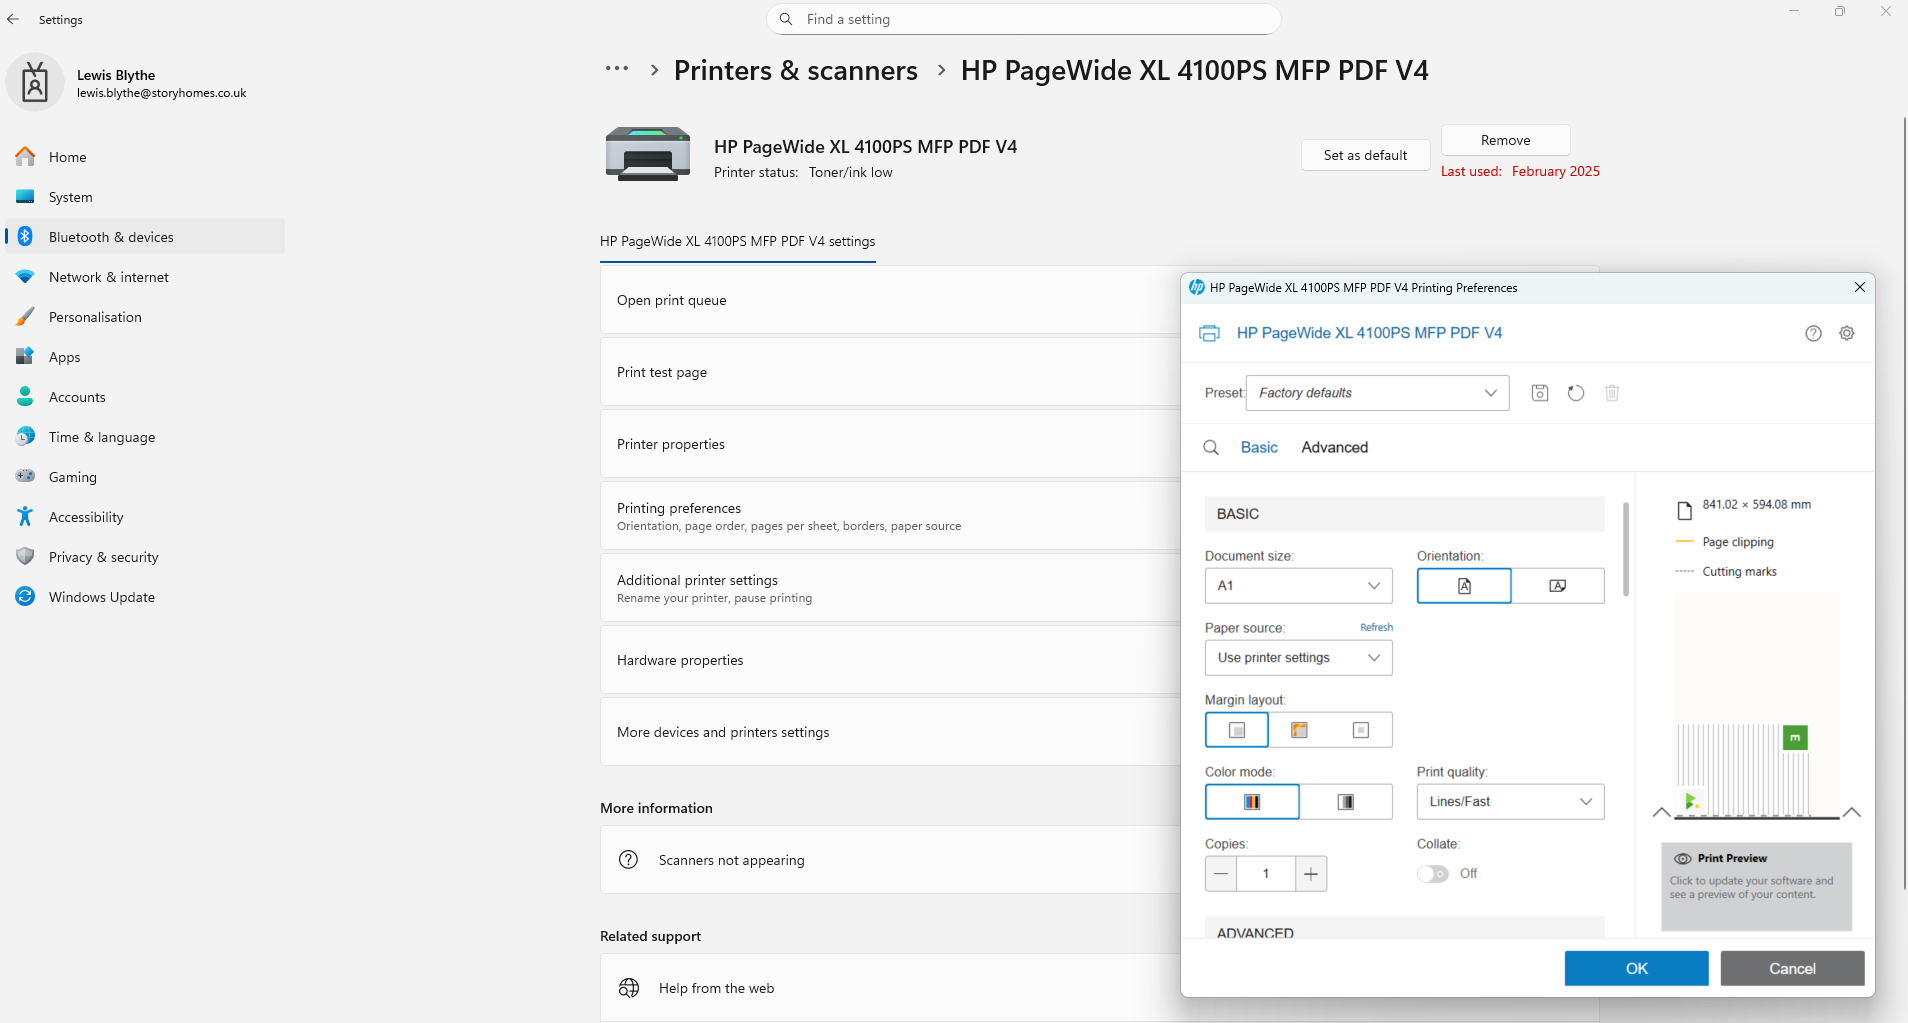Choose the first margin layout option
Image resolution: width=1908 pixels, height=1023 pixels.
[x=1237, y=730]
